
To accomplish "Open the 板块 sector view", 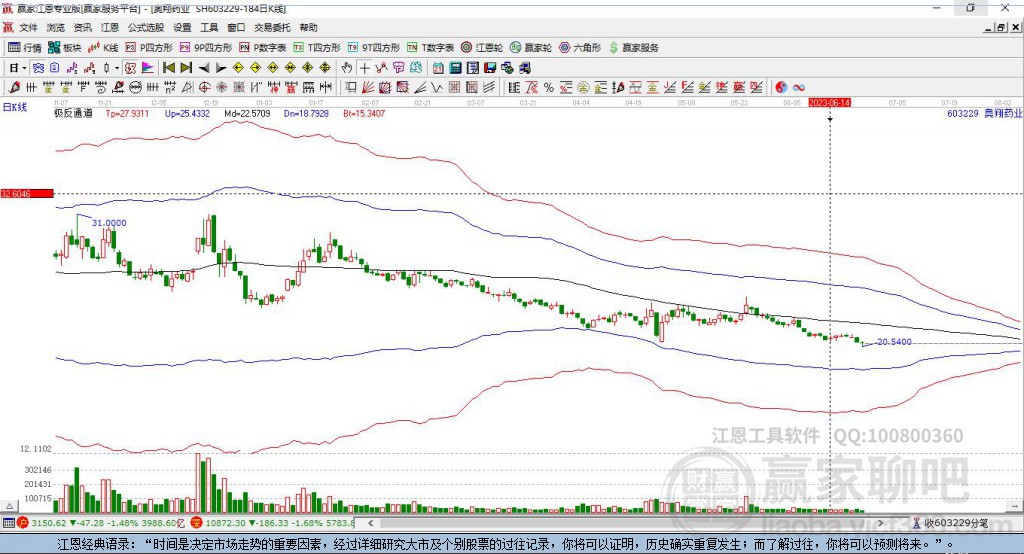I will click(x=65, y=48).
